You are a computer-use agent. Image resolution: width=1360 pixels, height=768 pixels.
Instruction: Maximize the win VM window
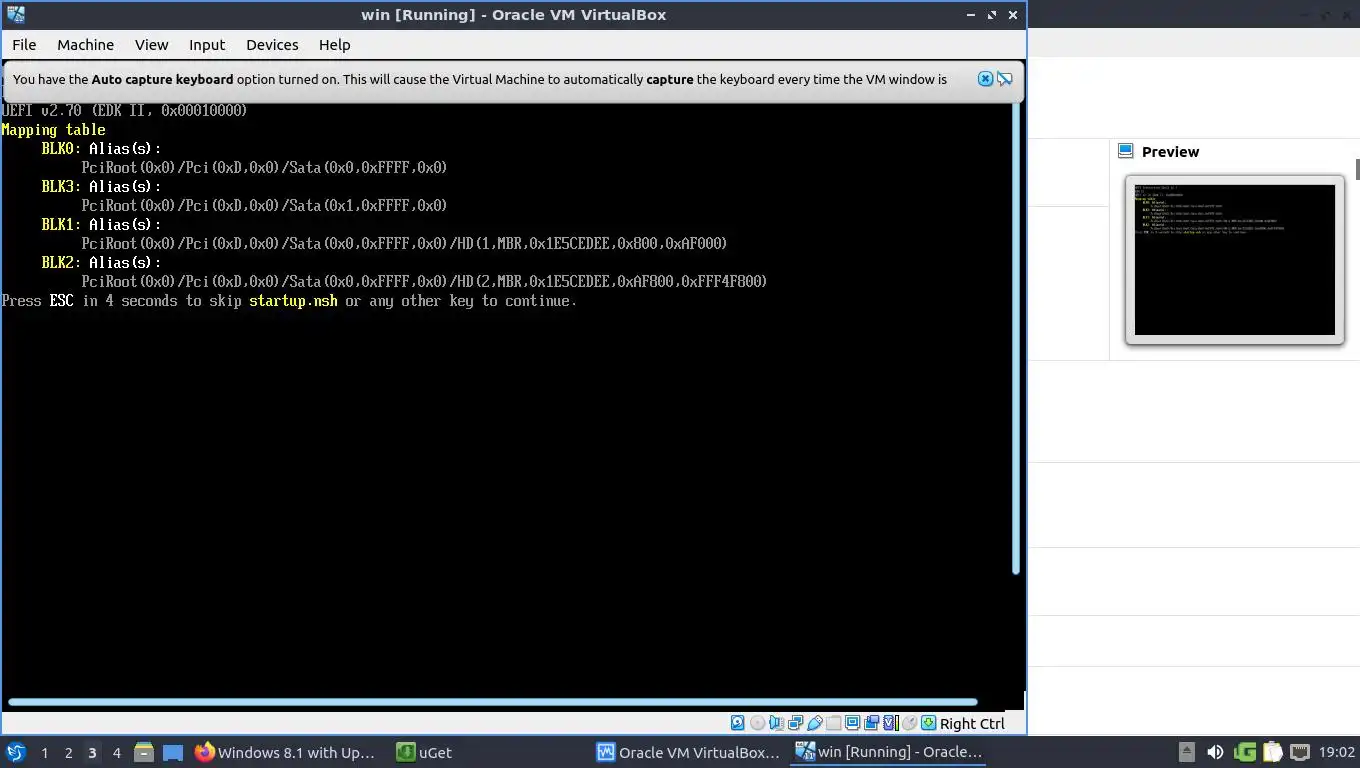(x=992, y=15)
